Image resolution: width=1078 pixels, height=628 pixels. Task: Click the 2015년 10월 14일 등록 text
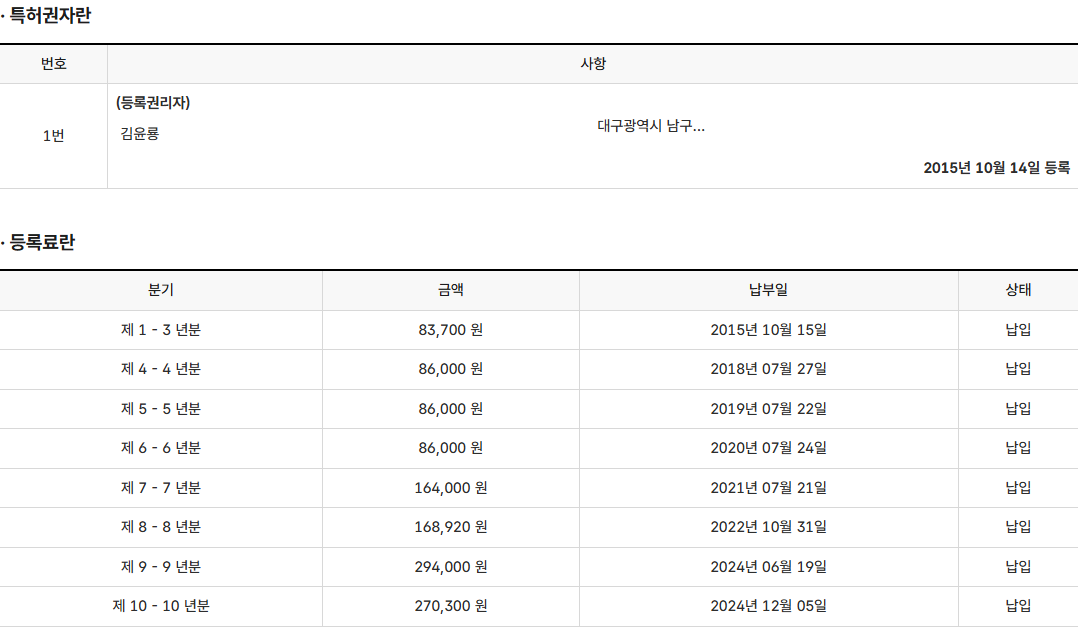coord(996,168)
